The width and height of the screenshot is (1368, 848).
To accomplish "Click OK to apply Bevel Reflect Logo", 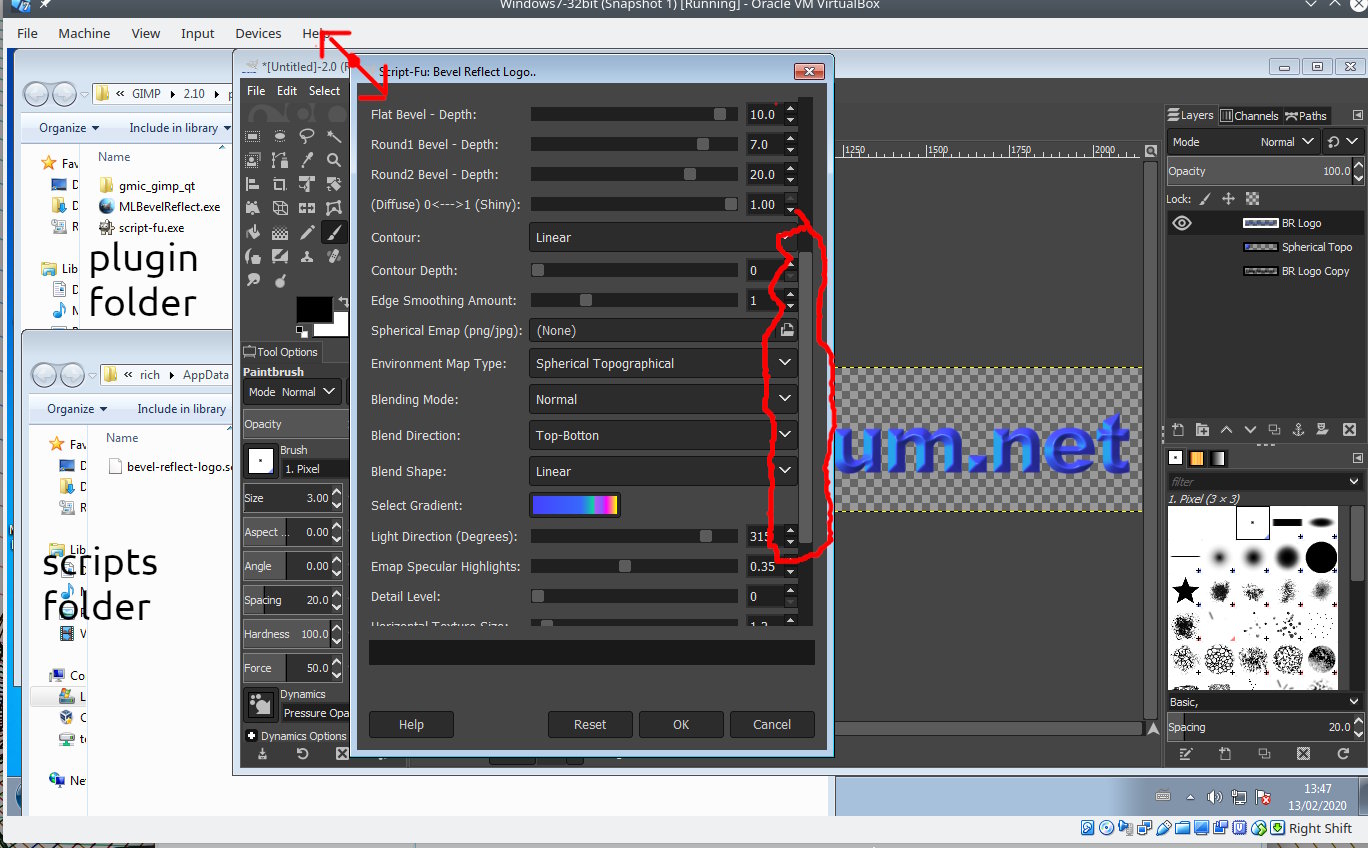I will pyautogui.click(x=681, y=724).
